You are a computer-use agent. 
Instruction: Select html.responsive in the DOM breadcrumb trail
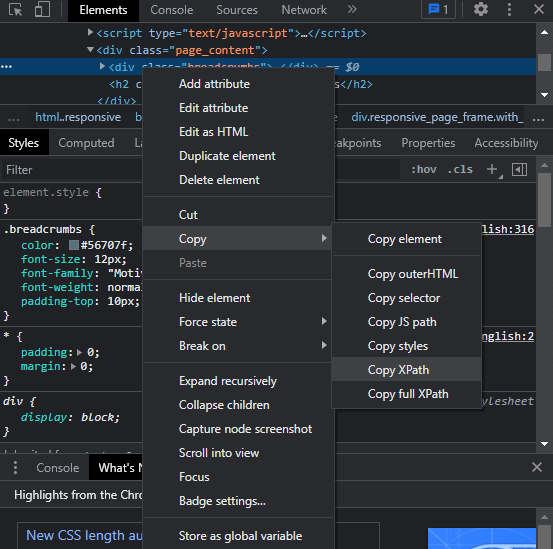78,117
